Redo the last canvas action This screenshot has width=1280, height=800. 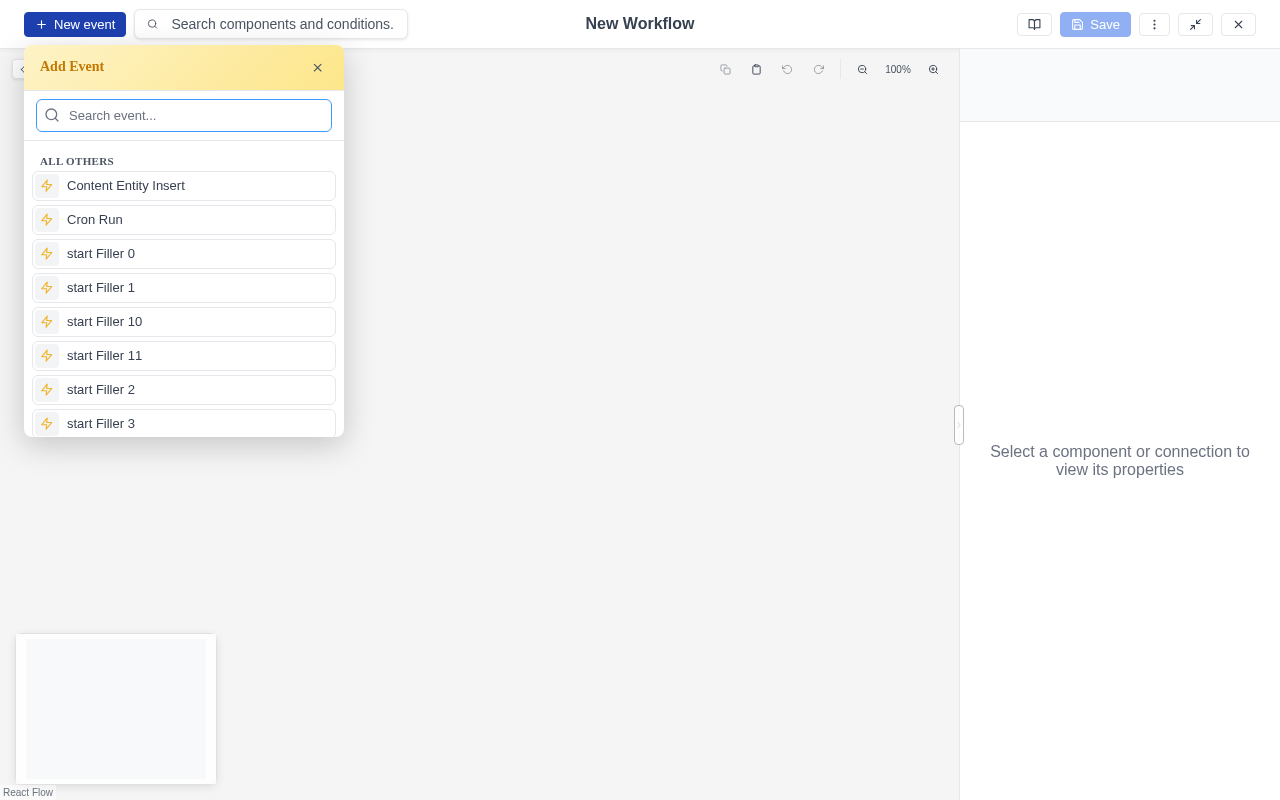pyautogui.click(x=818, y=69)
